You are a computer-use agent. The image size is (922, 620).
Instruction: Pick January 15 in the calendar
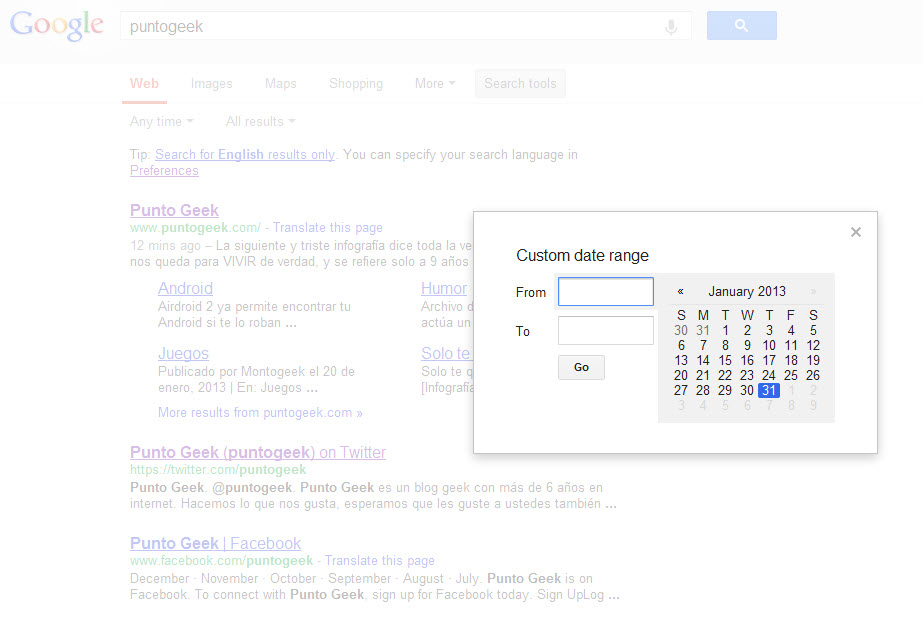(725, 360)
